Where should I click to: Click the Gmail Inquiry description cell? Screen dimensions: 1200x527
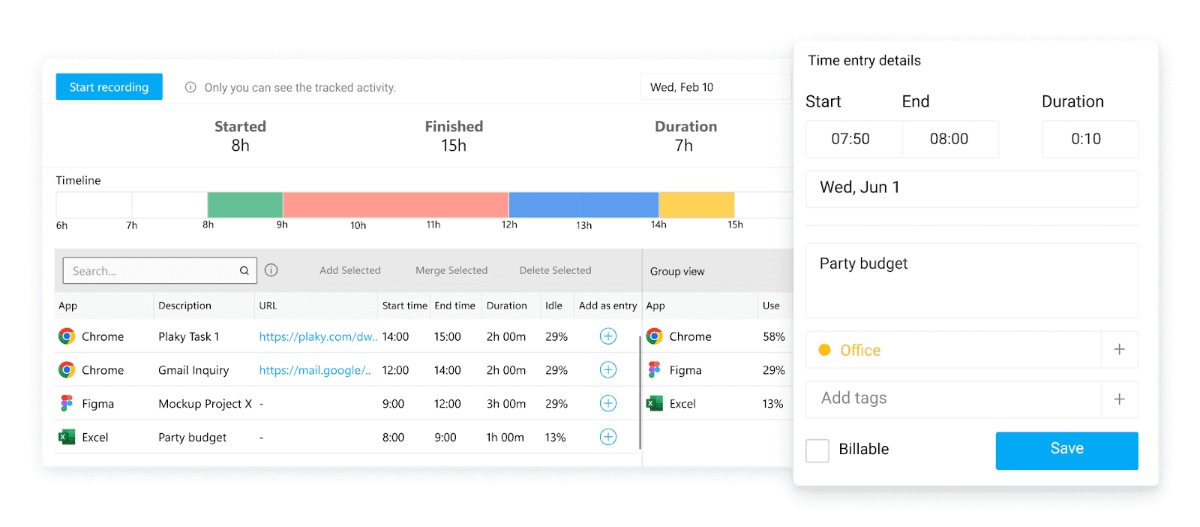coord(194,370)
